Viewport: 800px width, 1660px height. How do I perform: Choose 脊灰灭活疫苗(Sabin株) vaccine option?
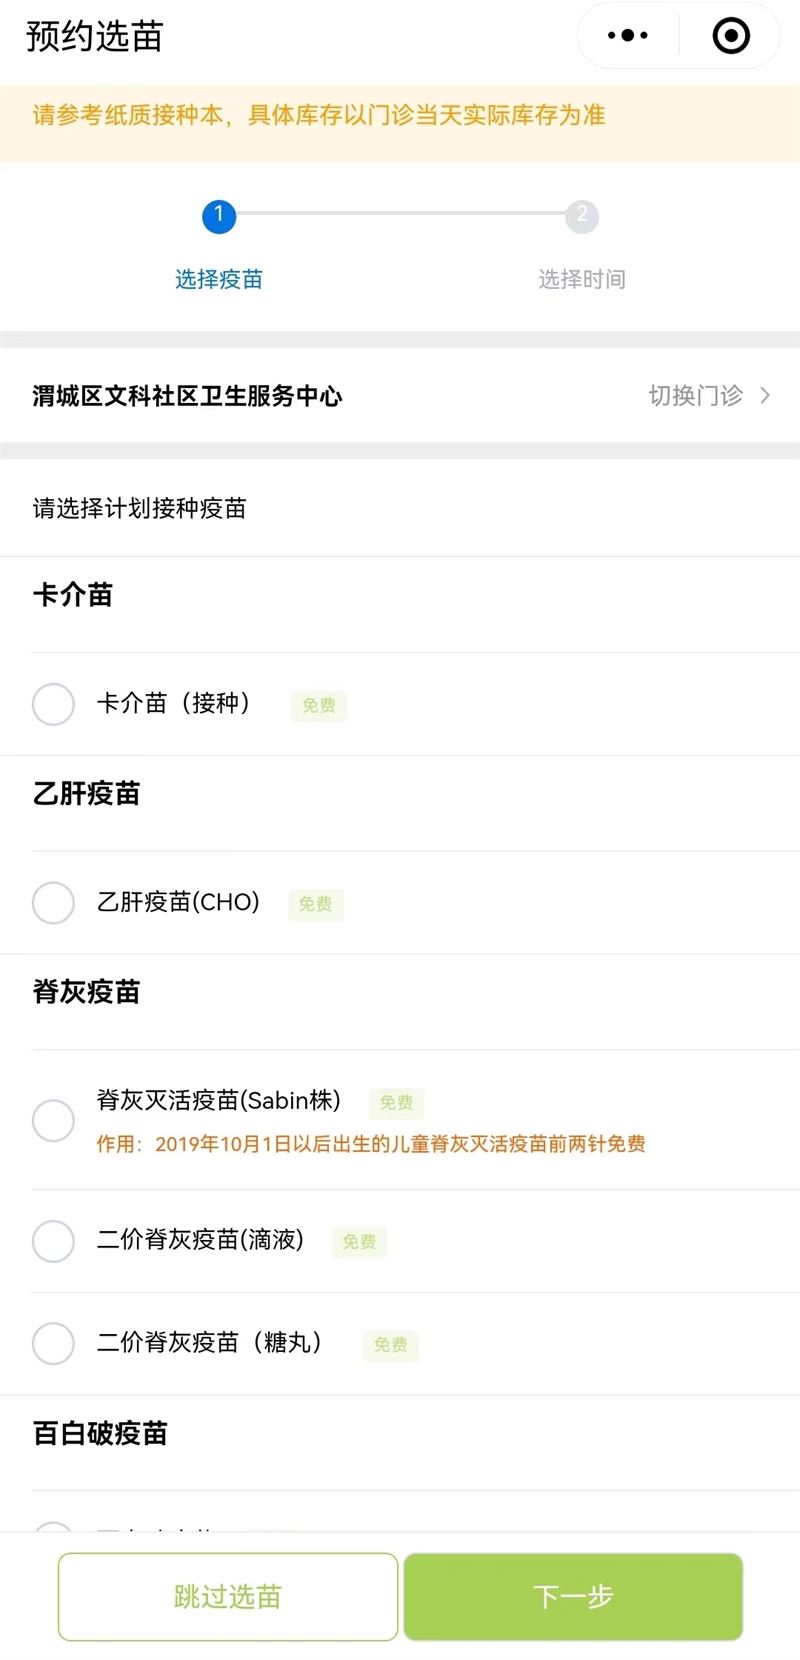pos(53,1120)
